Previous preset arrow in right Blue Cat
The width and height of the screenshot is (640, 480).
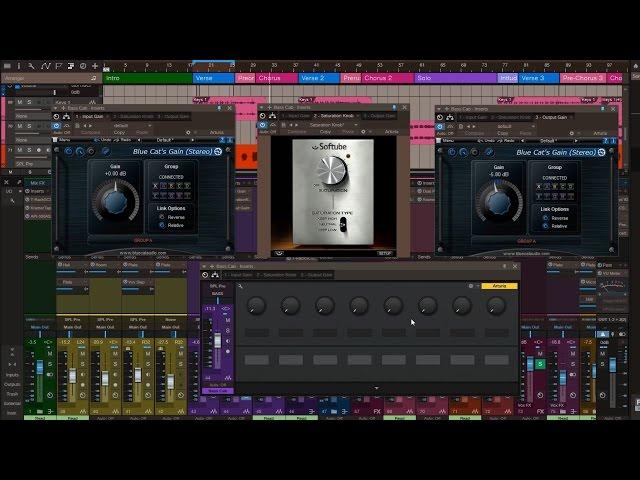pos(523,141)
